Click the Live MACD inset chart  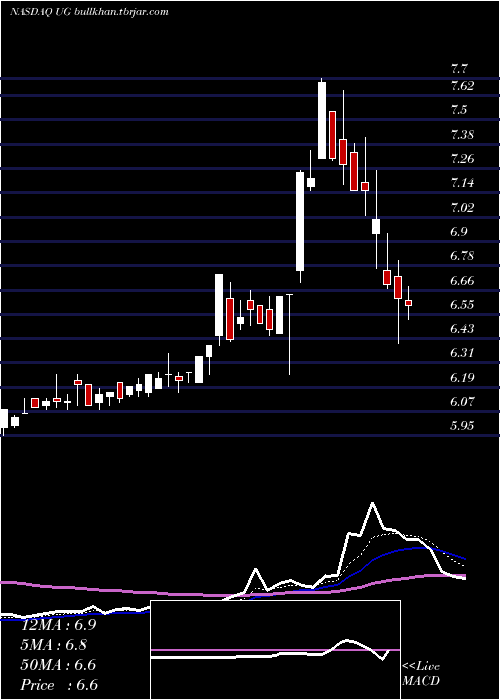tap(275, 650)
